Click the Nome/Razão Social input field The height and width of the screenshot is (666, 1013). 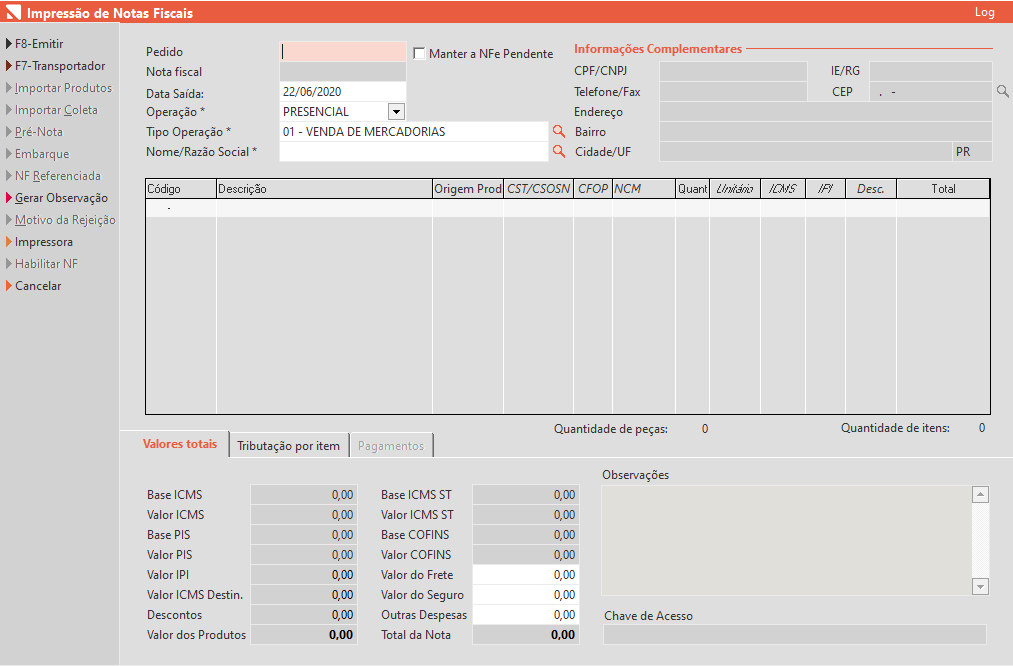(x=413, y=152)
